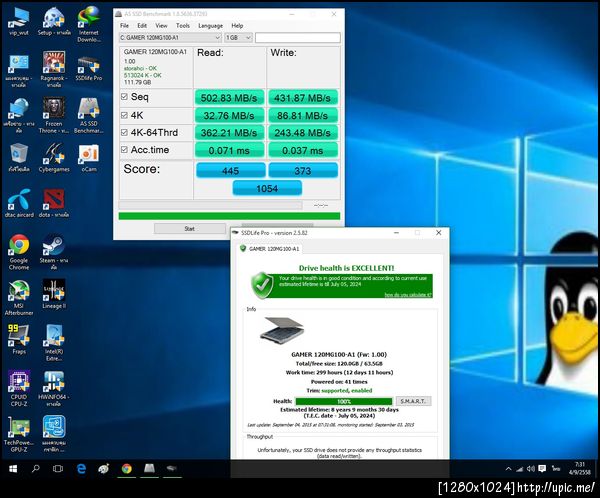This screenshot has height=498, width=600.
Task: Click the taskbar search magnifier icon
Action: (36, 469)
